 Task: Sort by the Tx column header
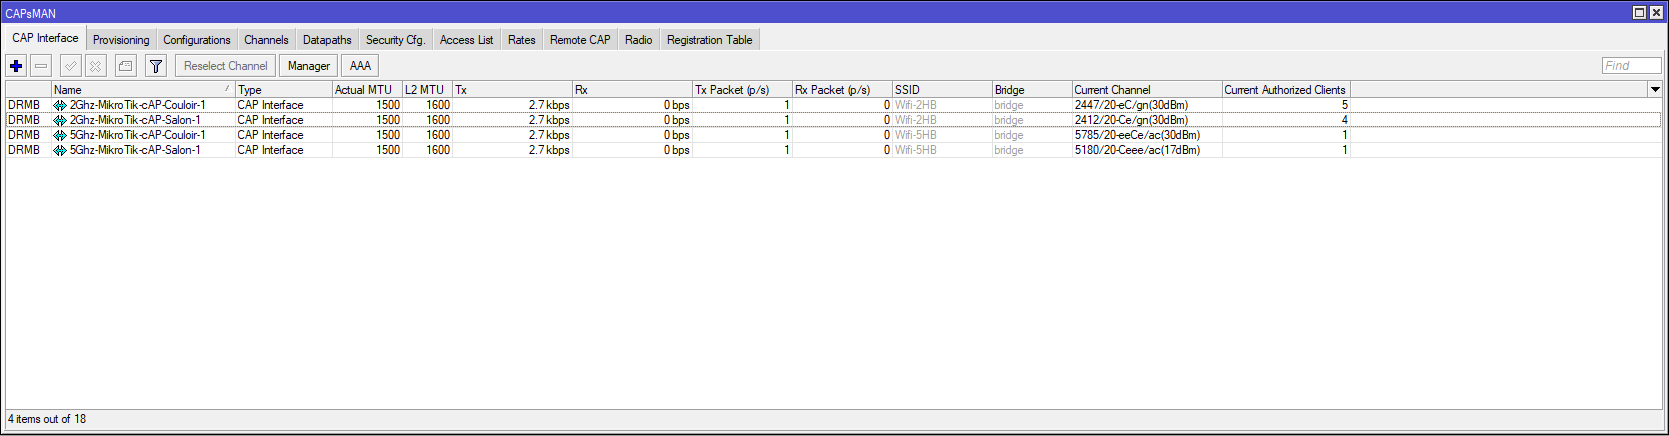(x=512, y=89)
